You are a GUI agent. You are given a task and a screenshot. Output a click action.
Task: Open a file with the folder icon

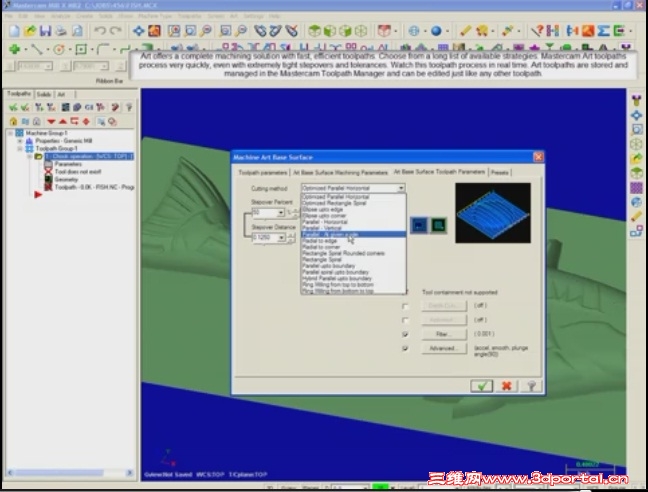click(30, 31)
